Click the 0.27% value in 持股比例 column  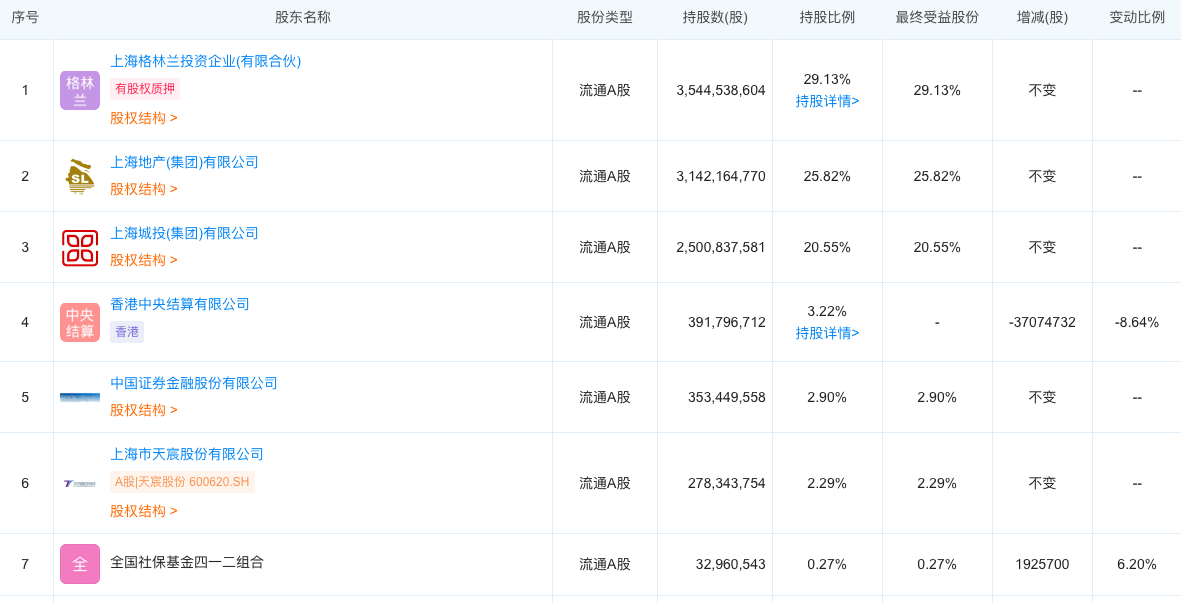click(827, 564)
